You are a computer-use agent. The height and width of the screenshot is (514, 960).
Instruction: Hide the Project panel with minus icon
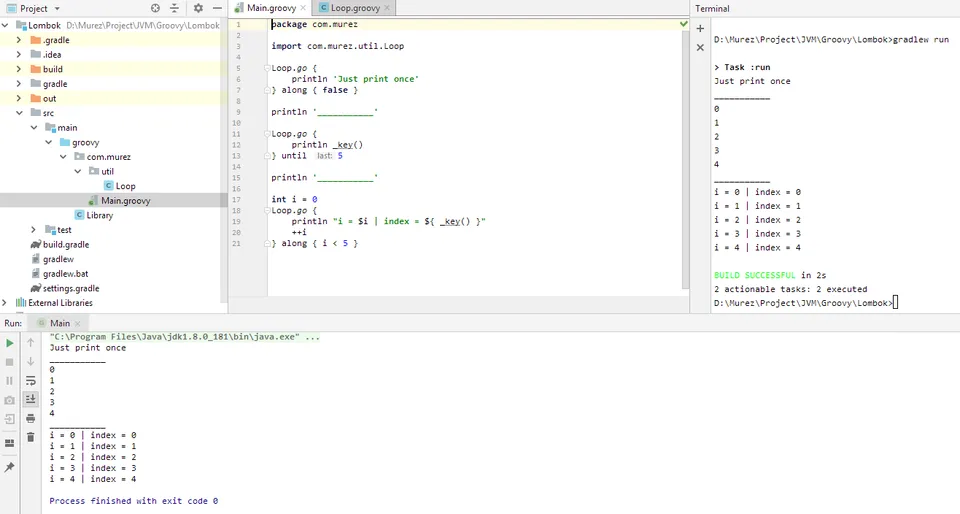coord(217,9)
